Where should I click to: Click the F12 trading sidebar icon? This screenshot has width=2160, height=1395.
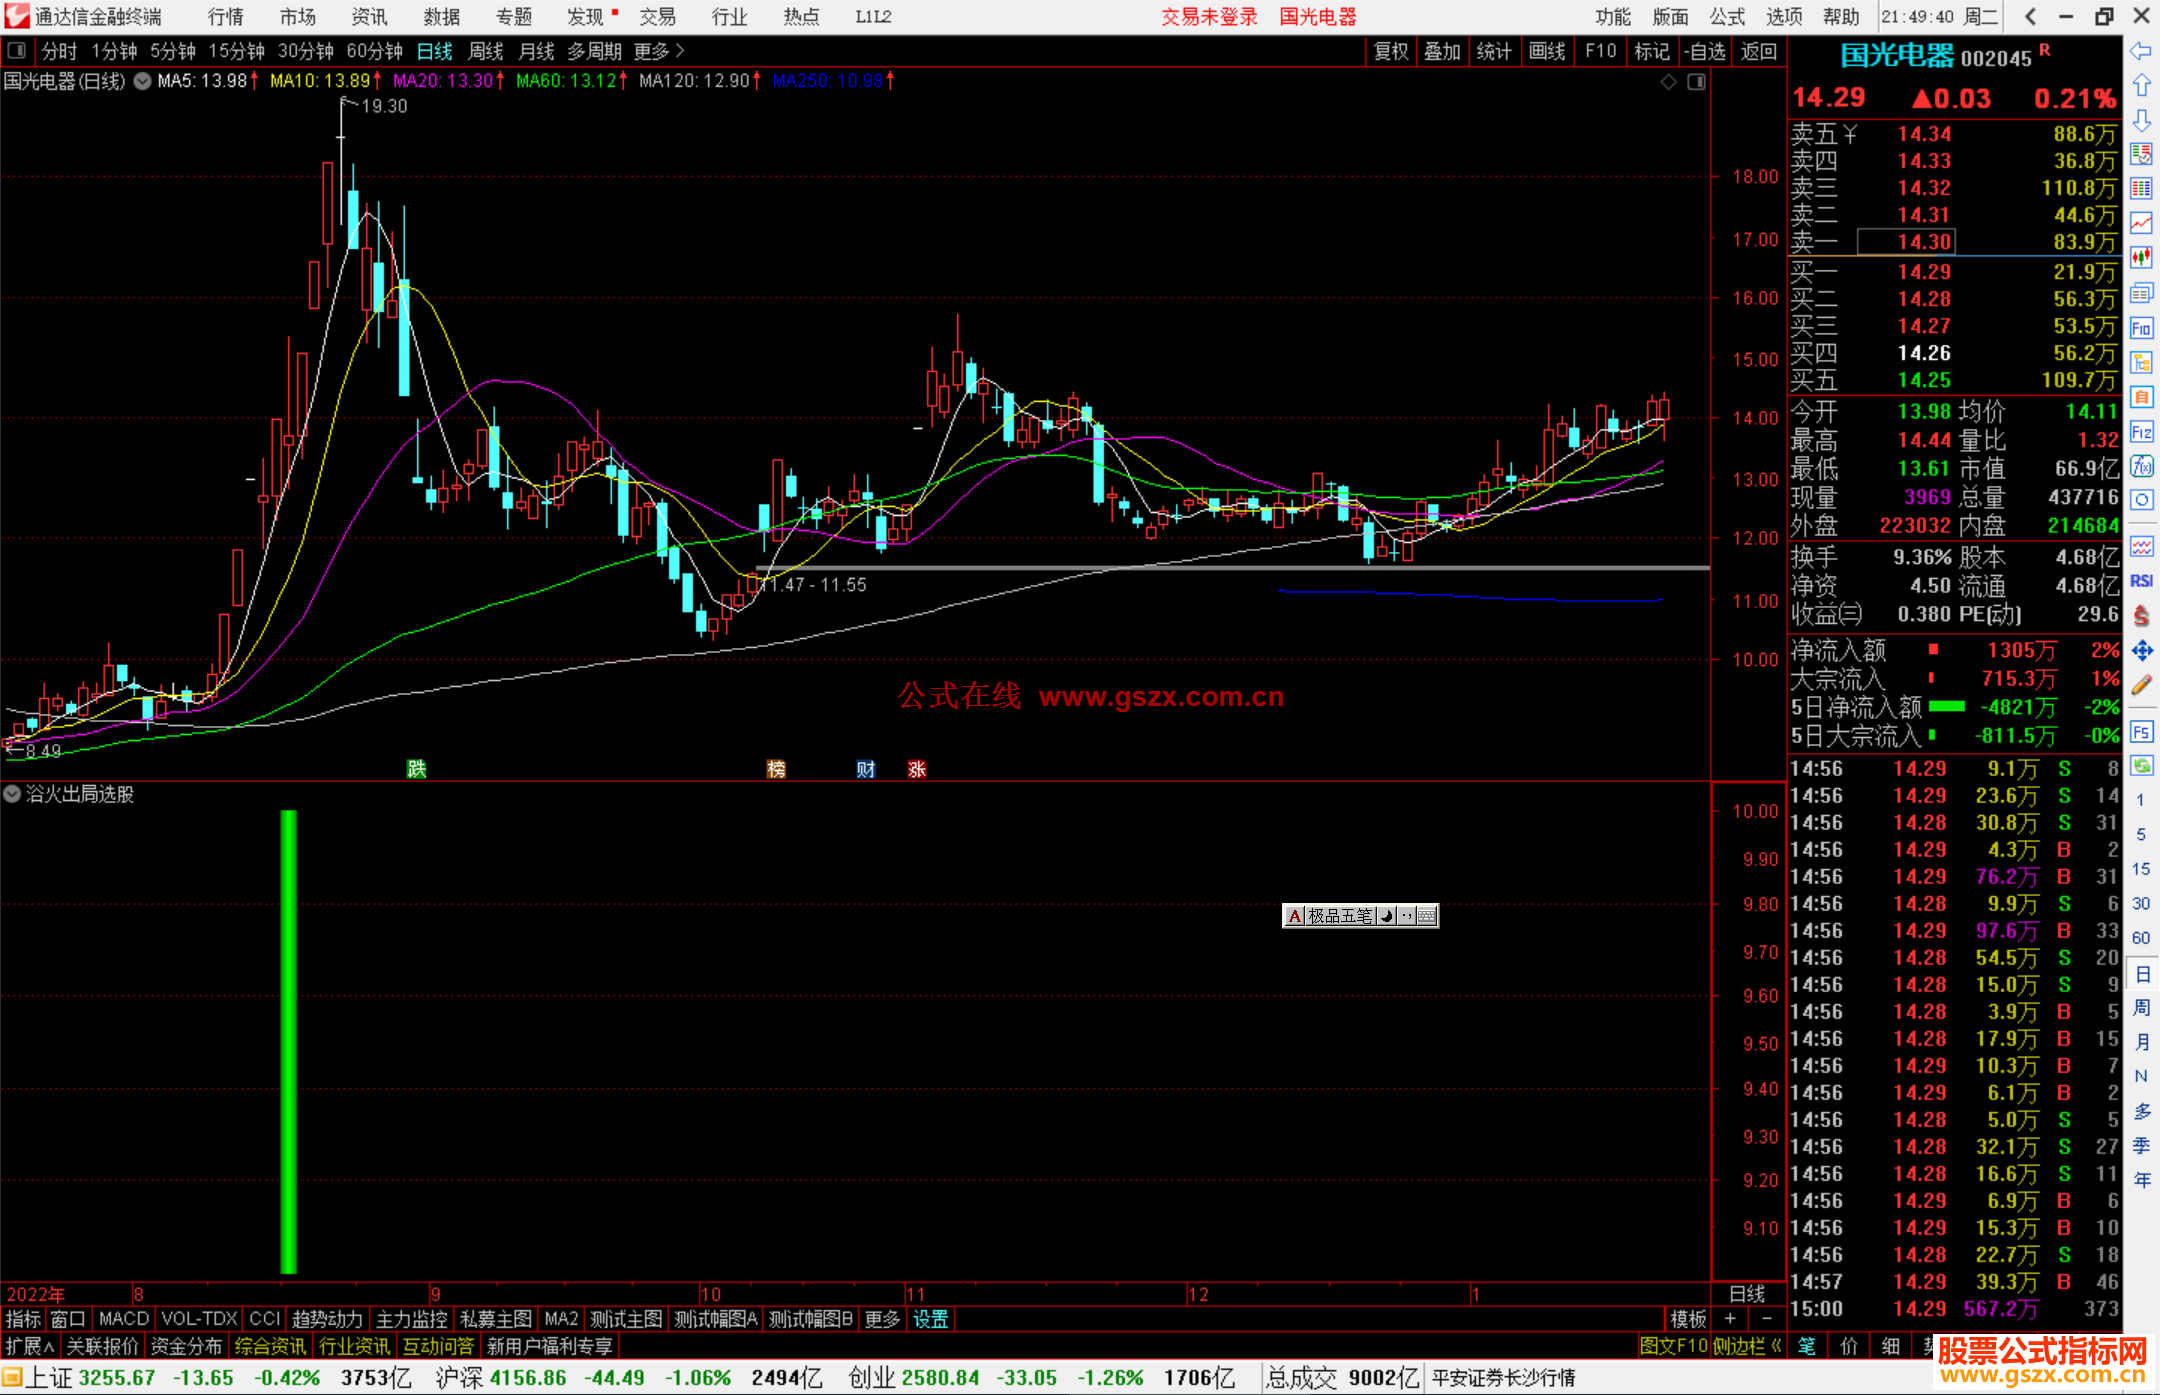point(2141,432)
